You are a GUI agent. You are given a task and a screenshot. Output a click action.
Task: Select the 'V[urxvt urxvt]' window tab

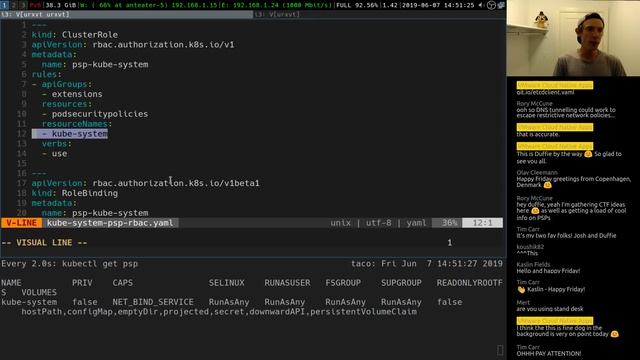click(127, 14)
